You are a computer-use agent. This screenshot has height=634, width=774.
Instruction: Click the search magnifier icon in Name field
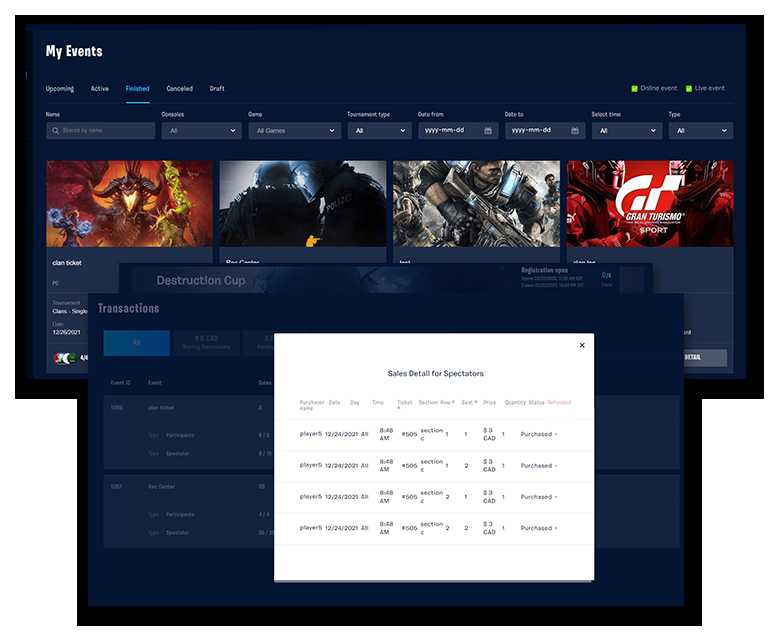pyautogui.click(x=54, y=131)
